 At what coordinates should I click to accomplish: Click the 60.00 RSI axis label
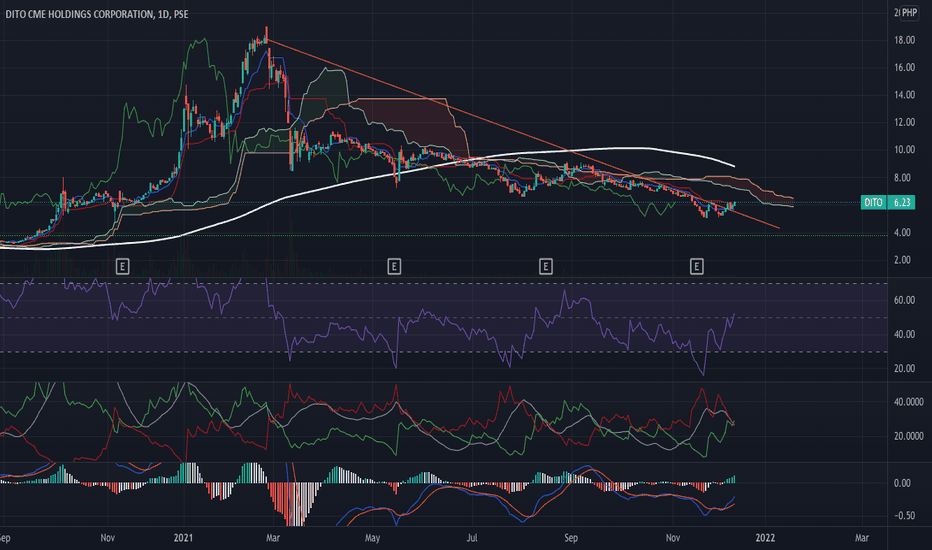(x=904, y=300)
